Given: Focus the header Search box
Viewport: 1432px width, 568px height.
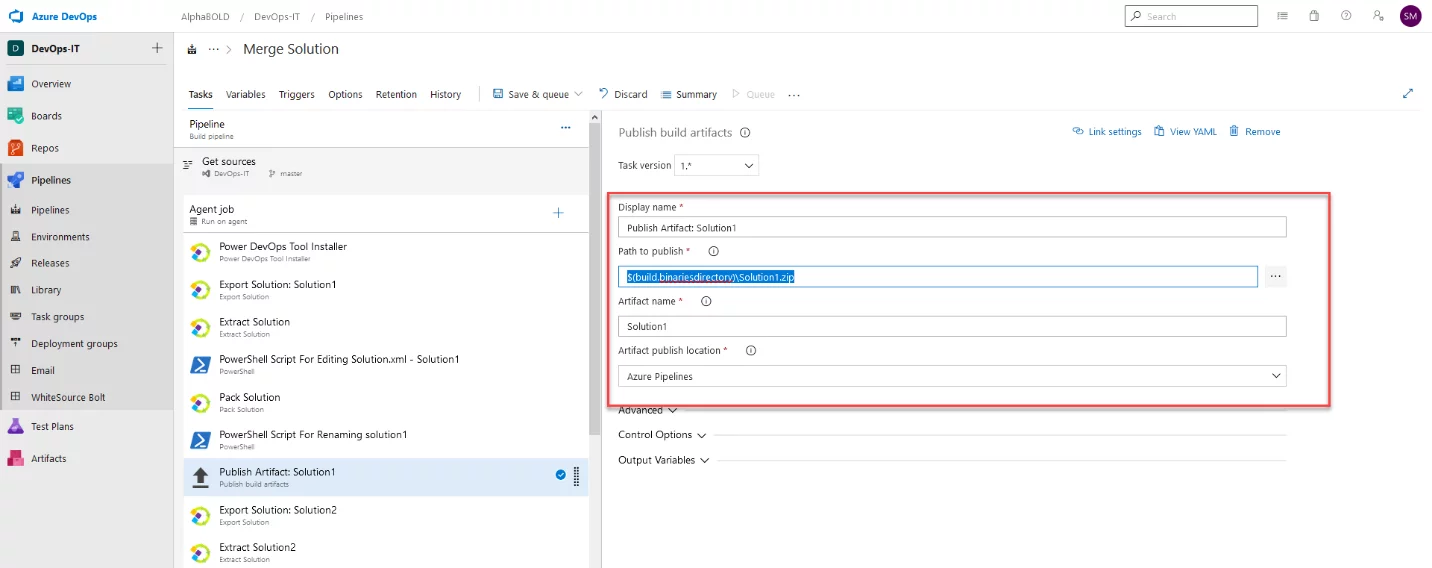Looking at the screenshot, I should click(1191, 16).
